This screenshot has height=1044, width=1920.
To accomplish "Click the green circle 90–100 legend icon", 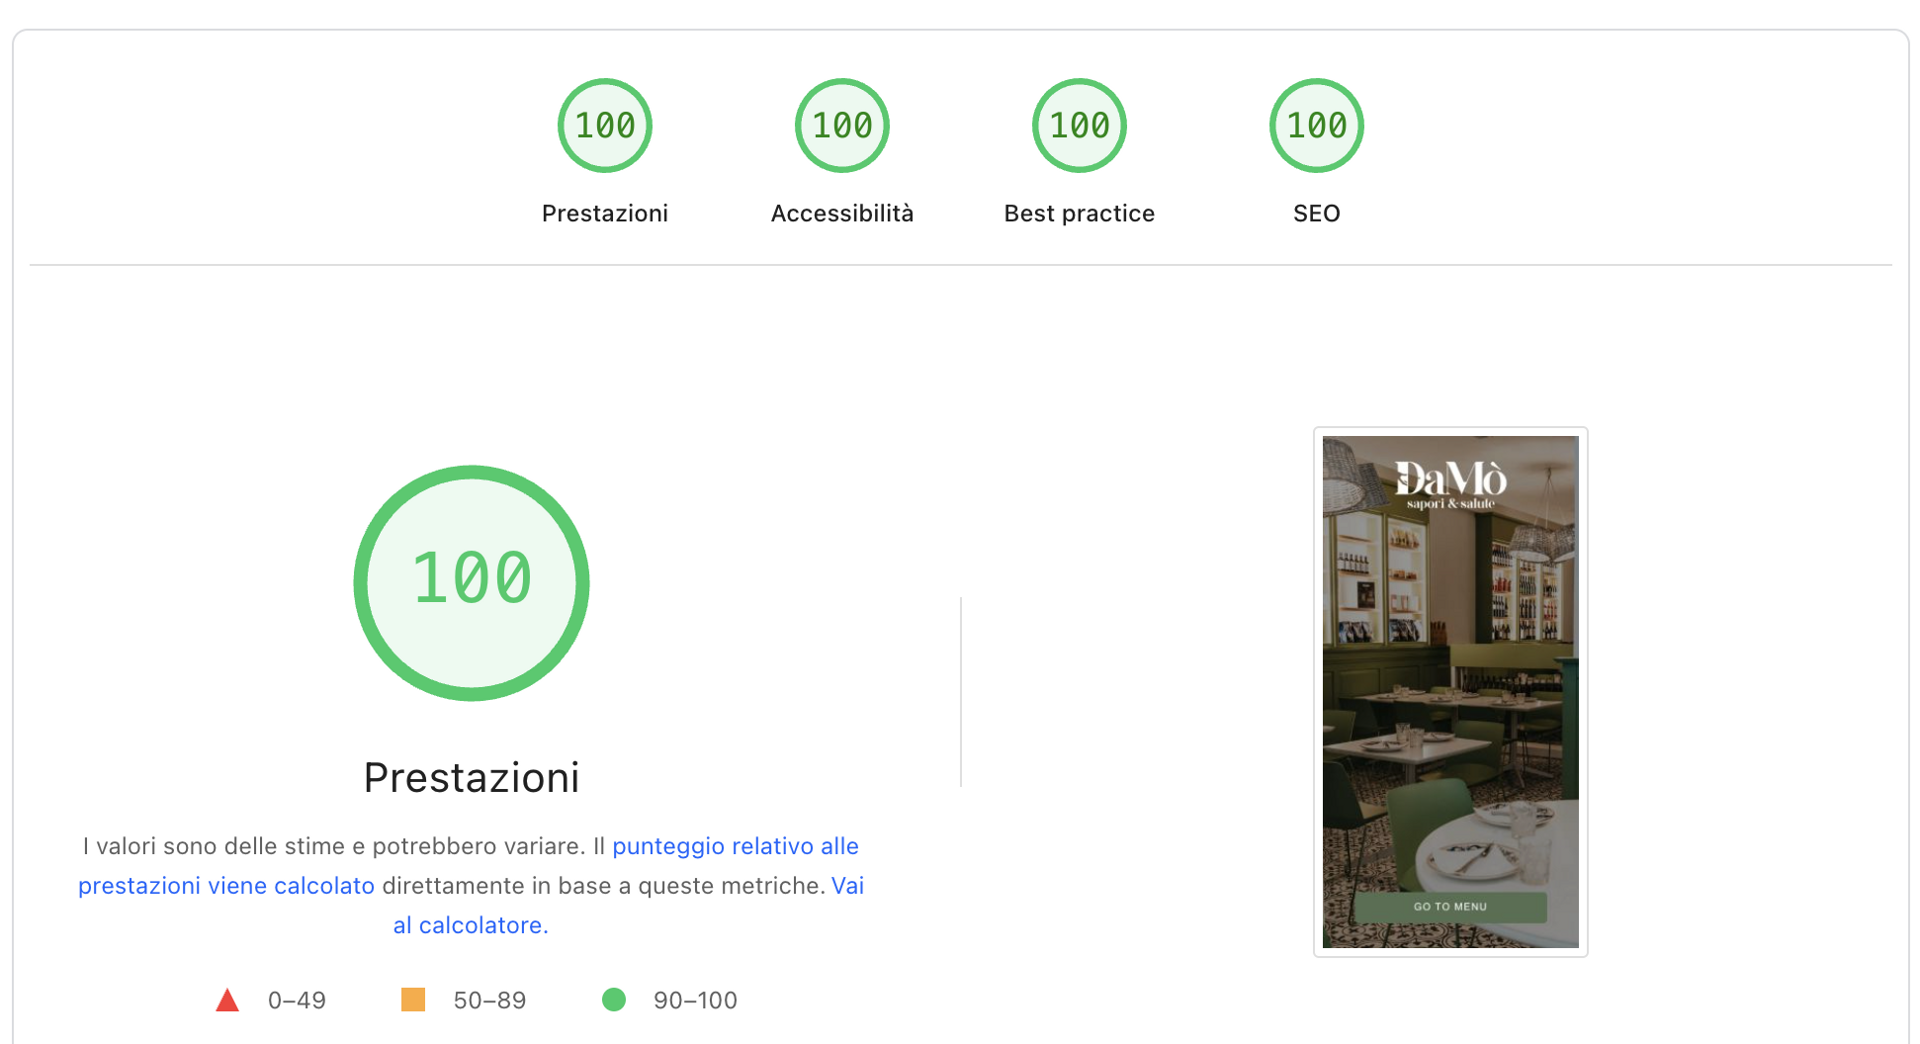I will coord(614,999).
